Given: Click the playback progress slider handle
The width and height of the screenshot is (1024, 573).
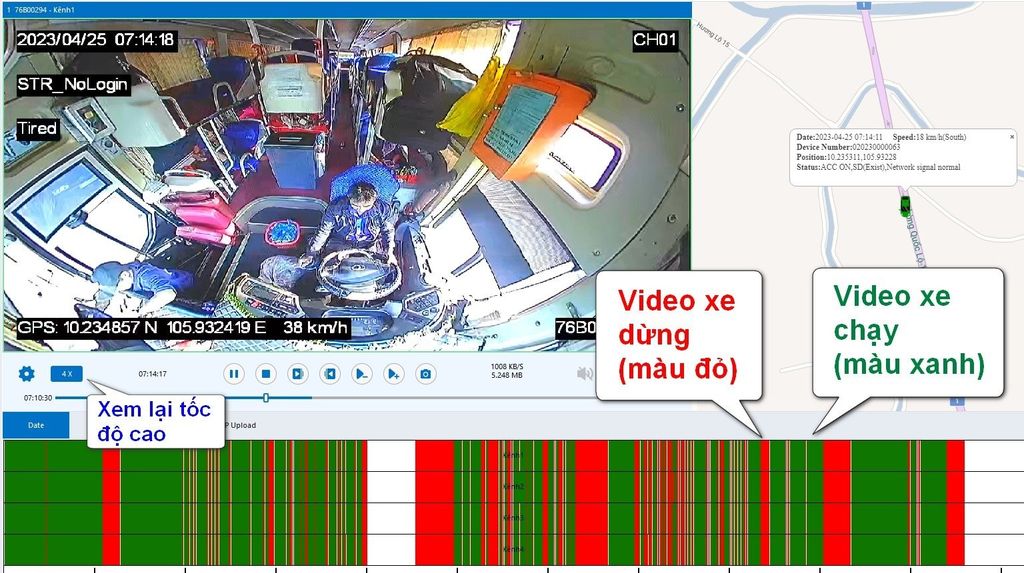Looking at the screenshot, I should coord(266,397).
